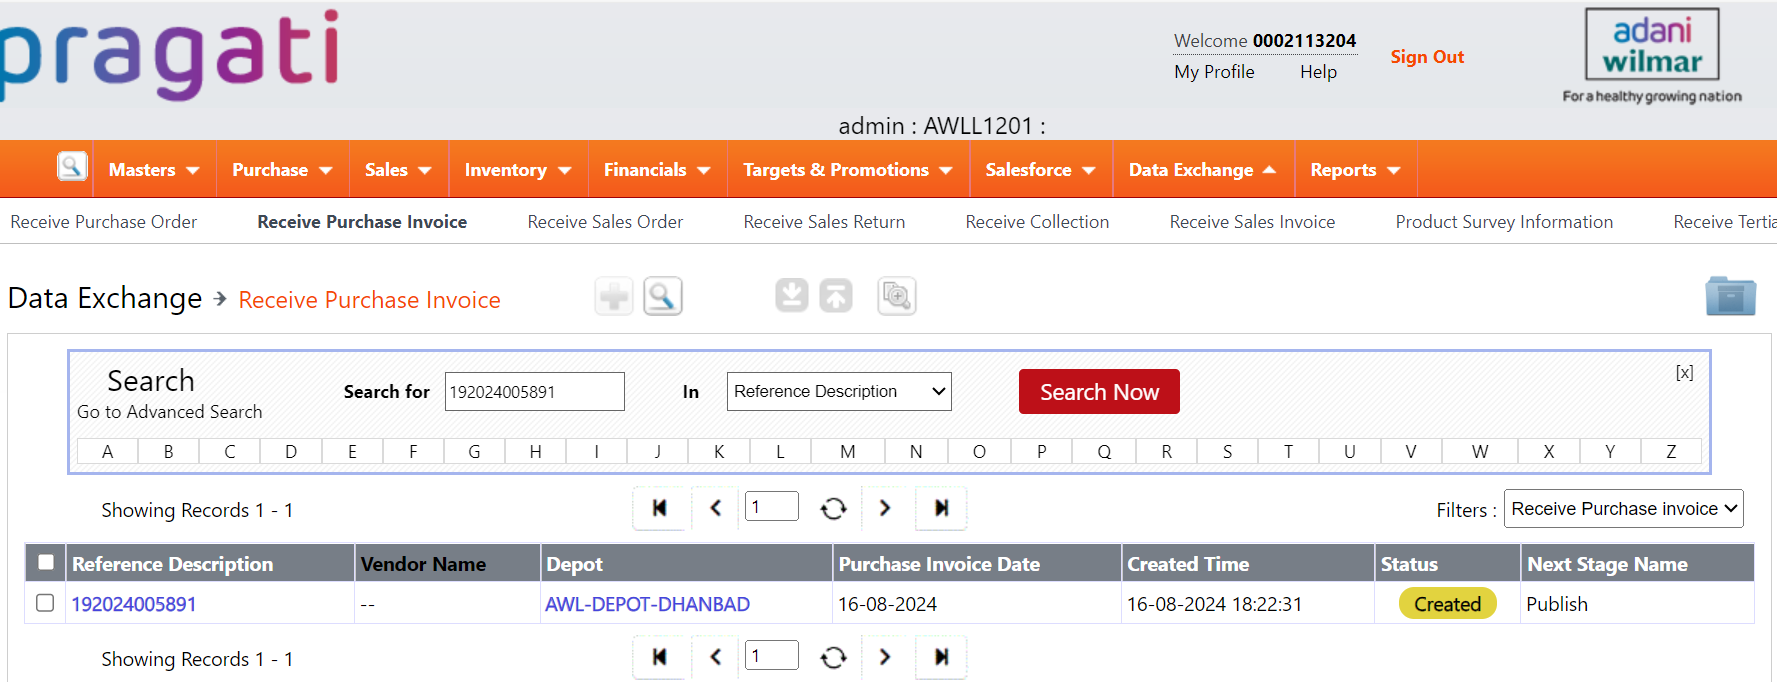Expand the Reports menu
The height and width of the screenshot is (682, 1777).
(1355, 170)
